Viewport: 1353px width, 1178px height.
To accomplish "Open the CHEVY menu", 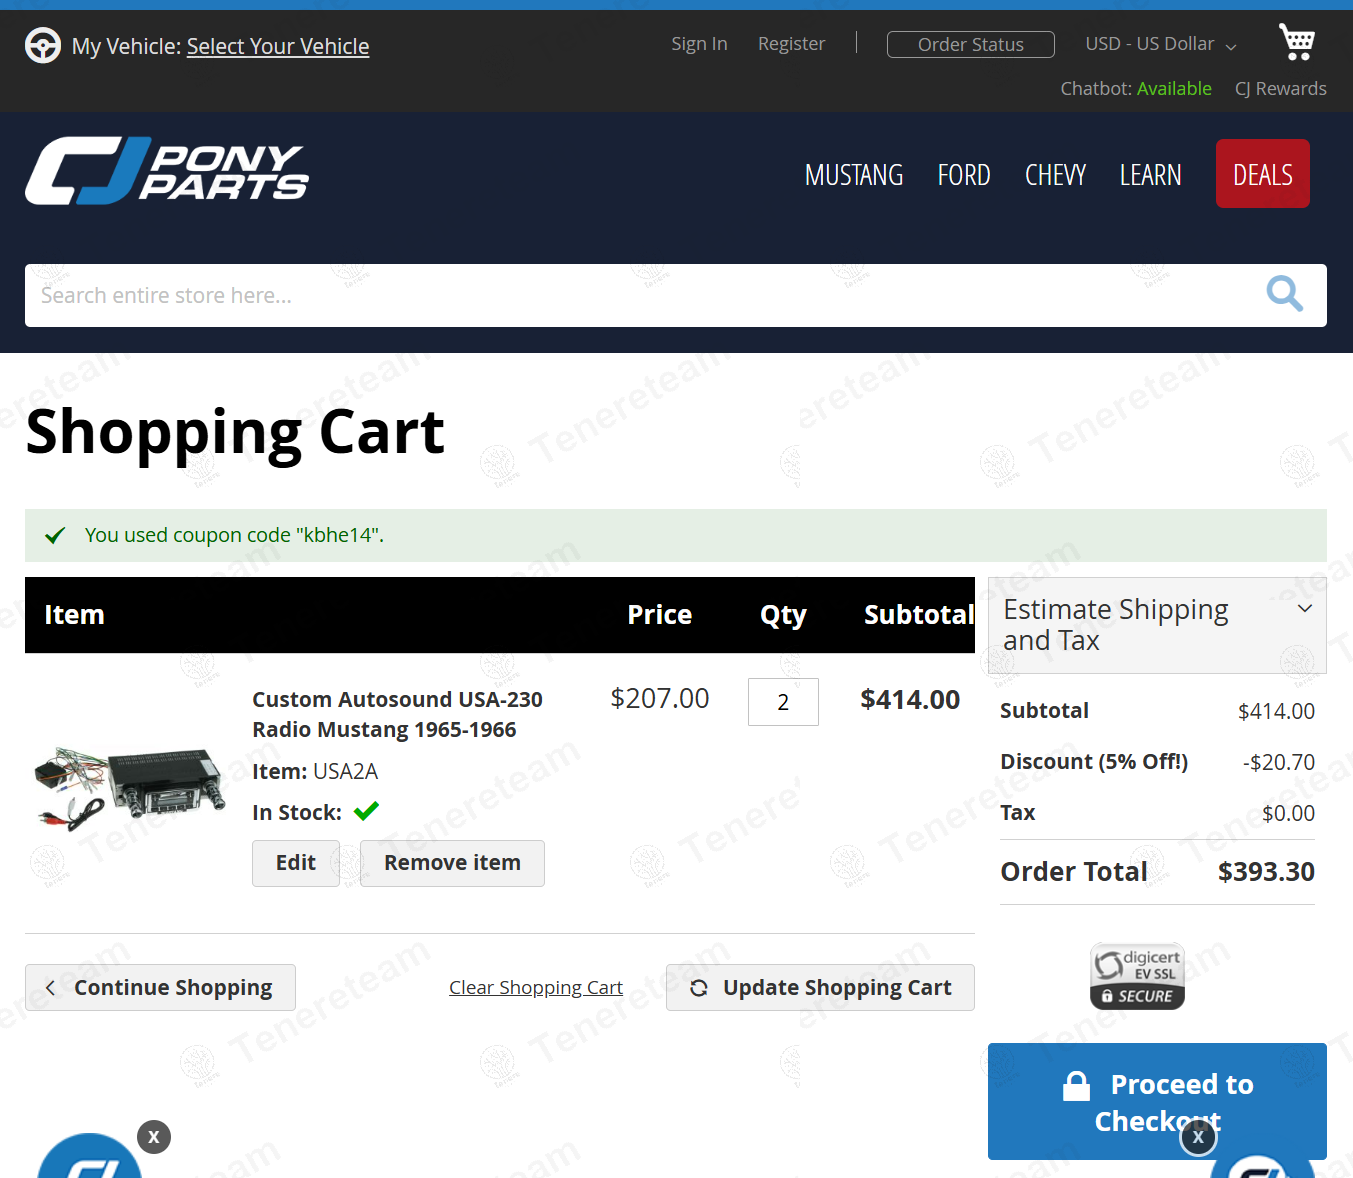I will click(1055, 175).
